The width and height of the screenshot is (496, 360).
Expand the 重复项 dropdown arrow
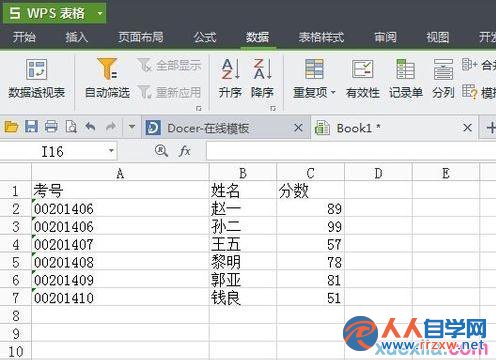333,92
